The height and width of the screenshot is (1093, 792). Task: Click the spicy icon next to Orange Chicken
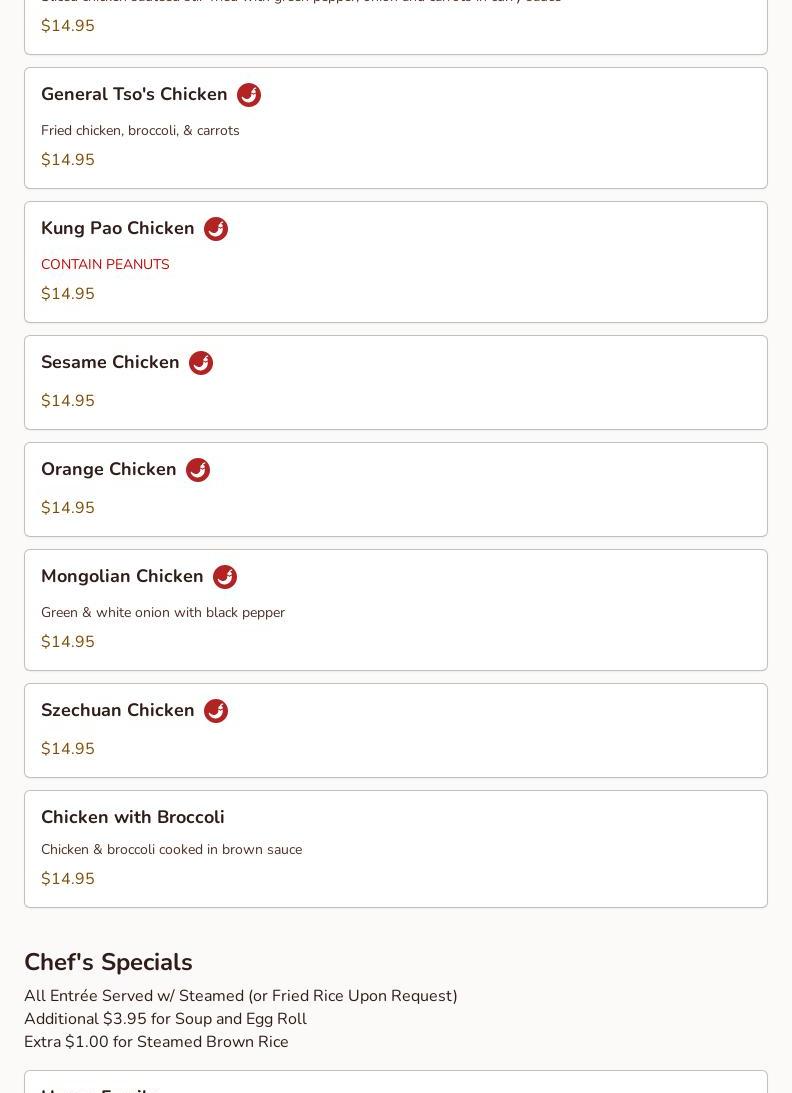[198, 470]
